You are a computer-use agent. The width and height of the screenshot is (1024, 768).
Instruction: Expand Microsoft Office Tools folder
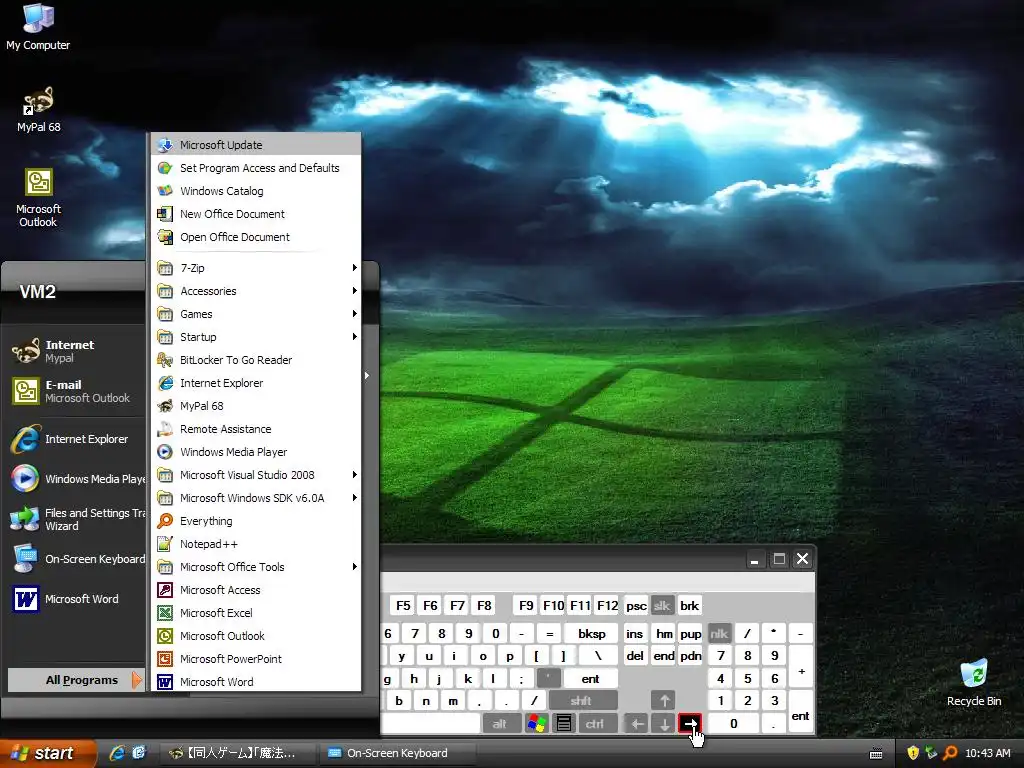(x=256, y=567)
